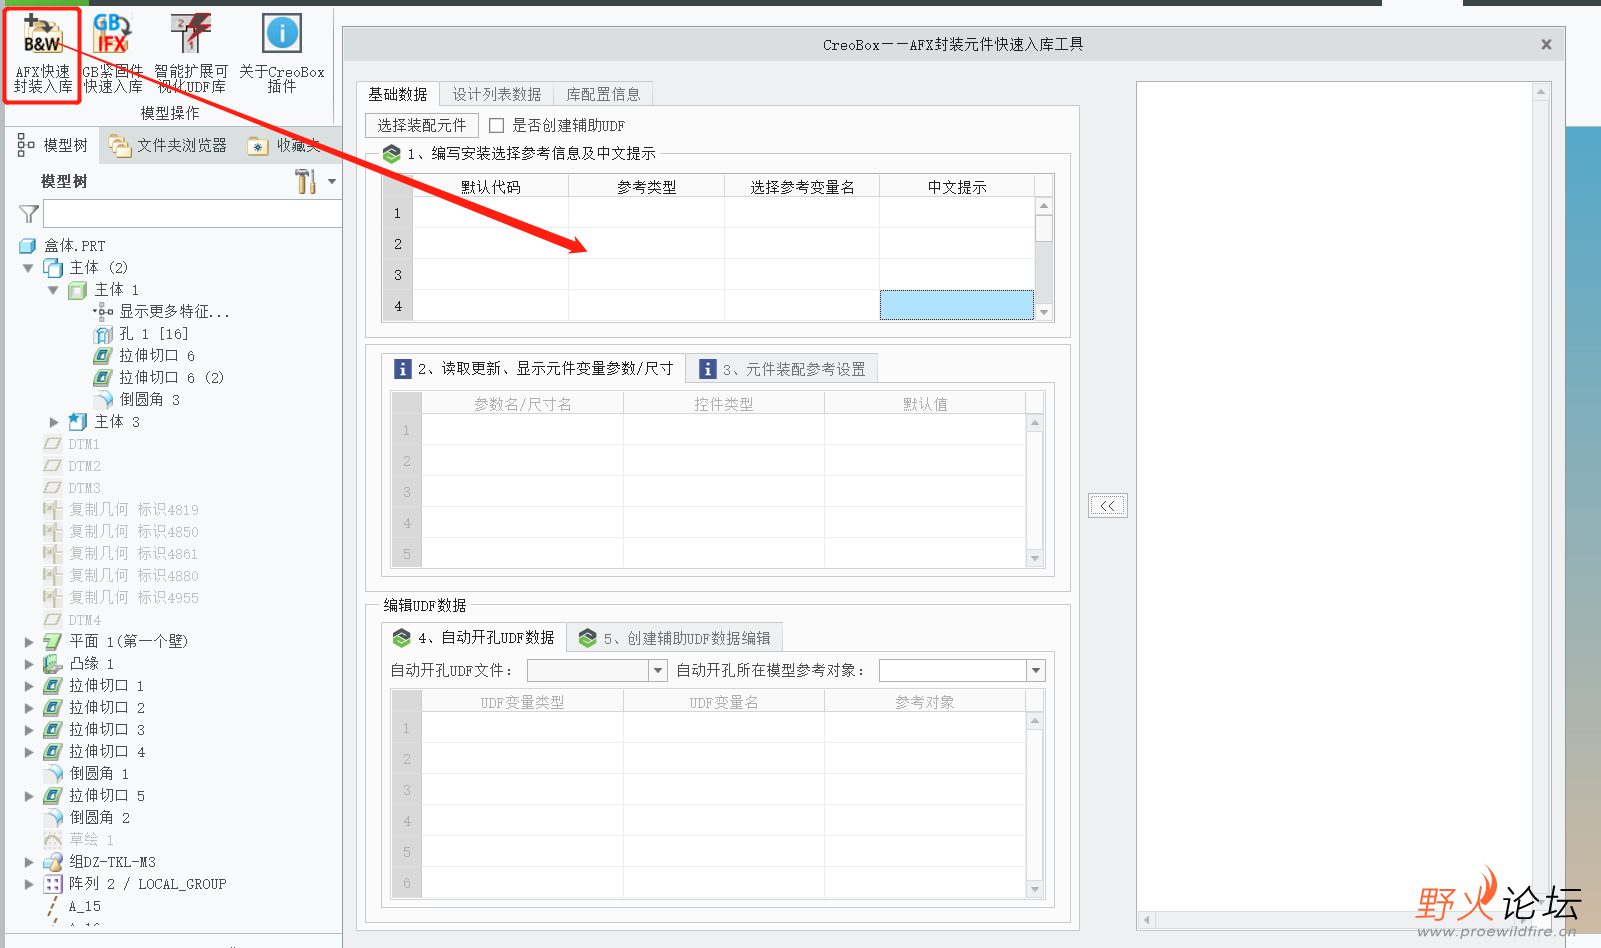The image size is (1601, 948).
Task: Click layer icon of 自动开孔UDF数据 tab
Action: pos(402,638)
